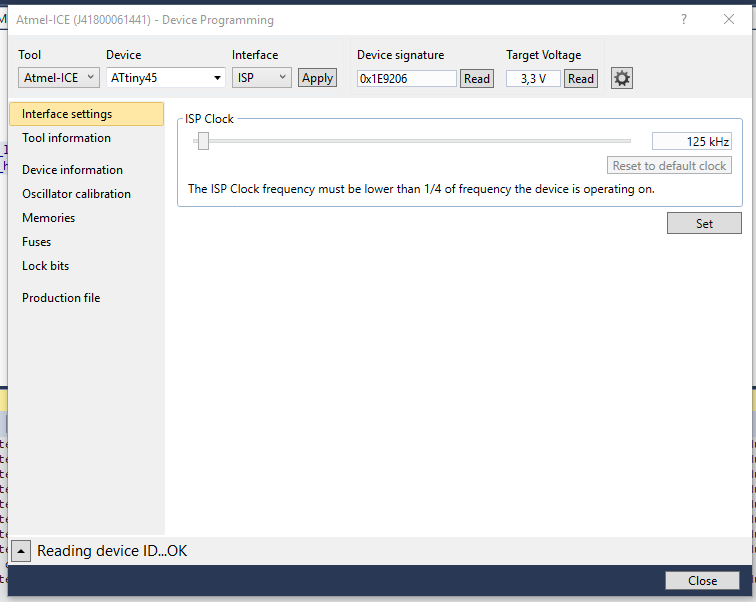Click the 125 kHz clock value field
The width and height of the screenshot is (756, 602).
[691, 141]
